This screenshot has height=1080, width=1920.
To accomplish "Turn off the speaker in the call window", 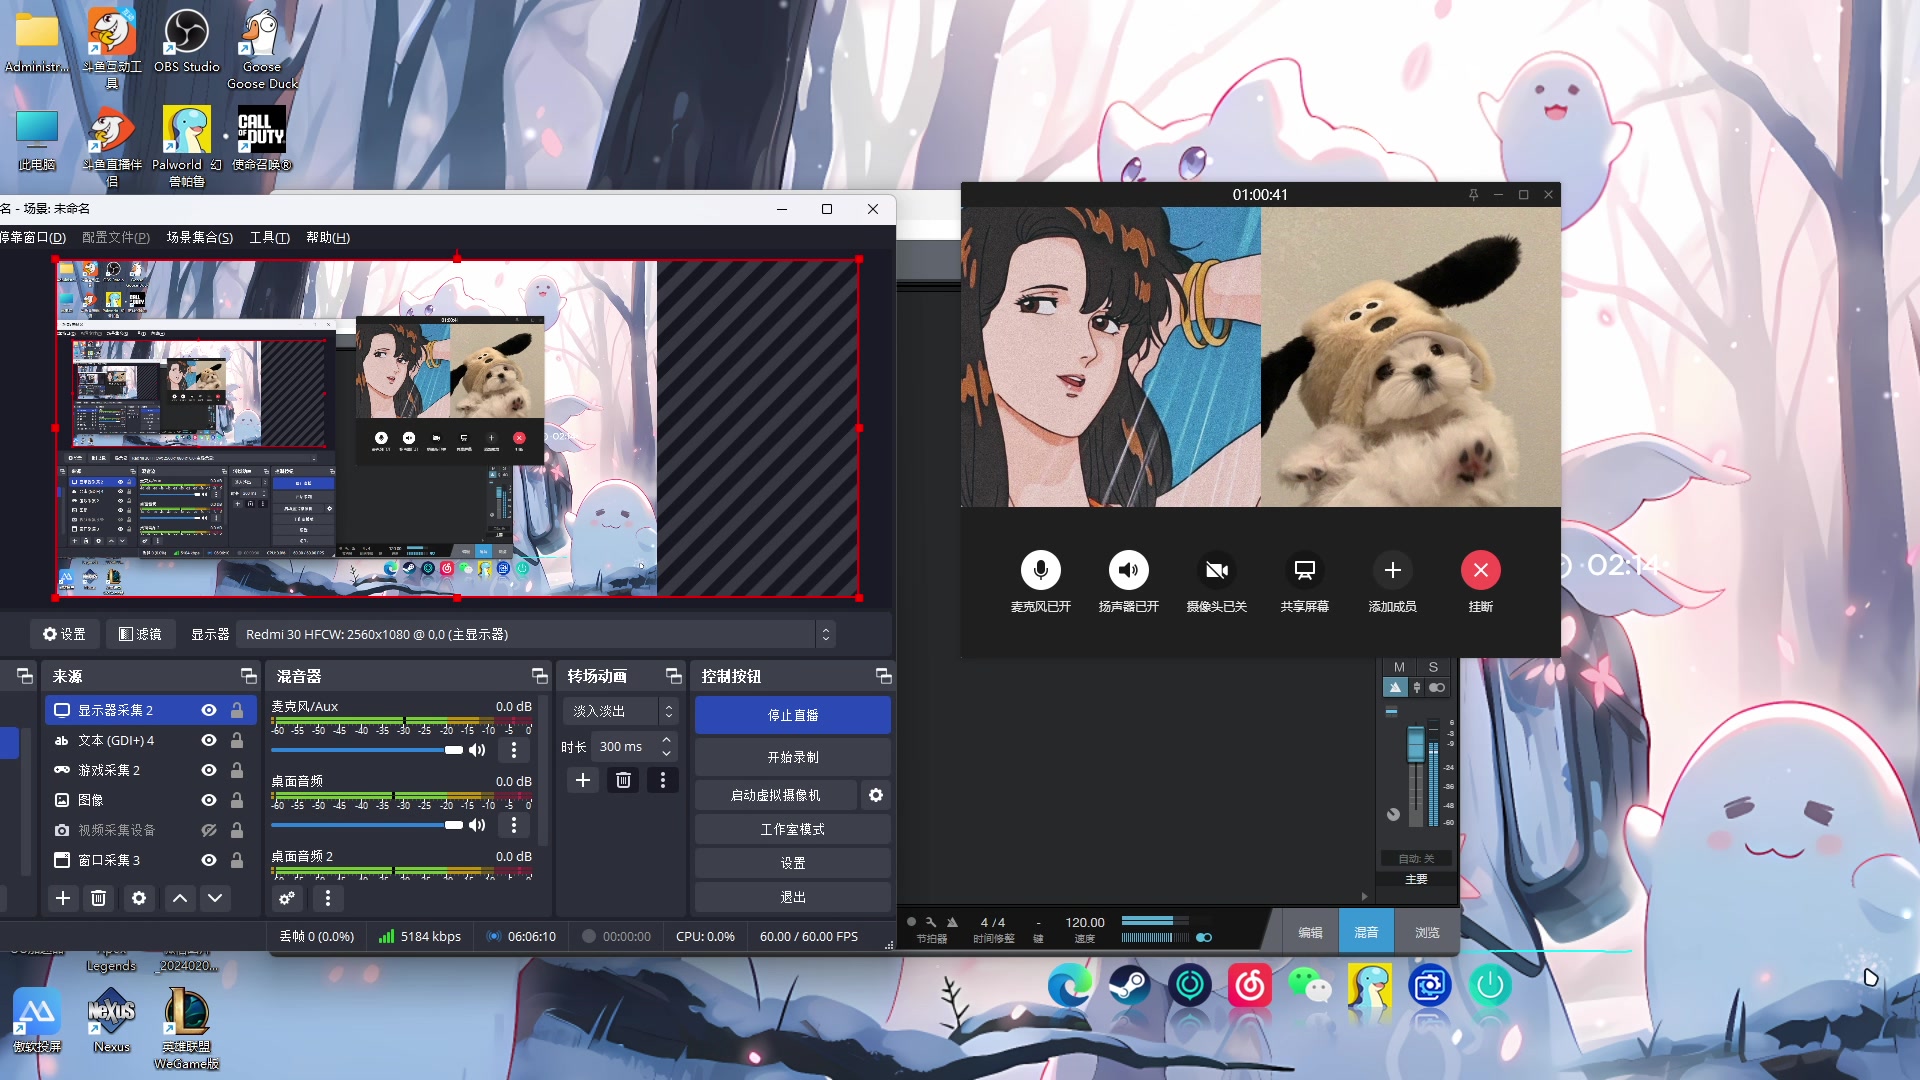I will pyautogui.click(x=1128, y=570).
